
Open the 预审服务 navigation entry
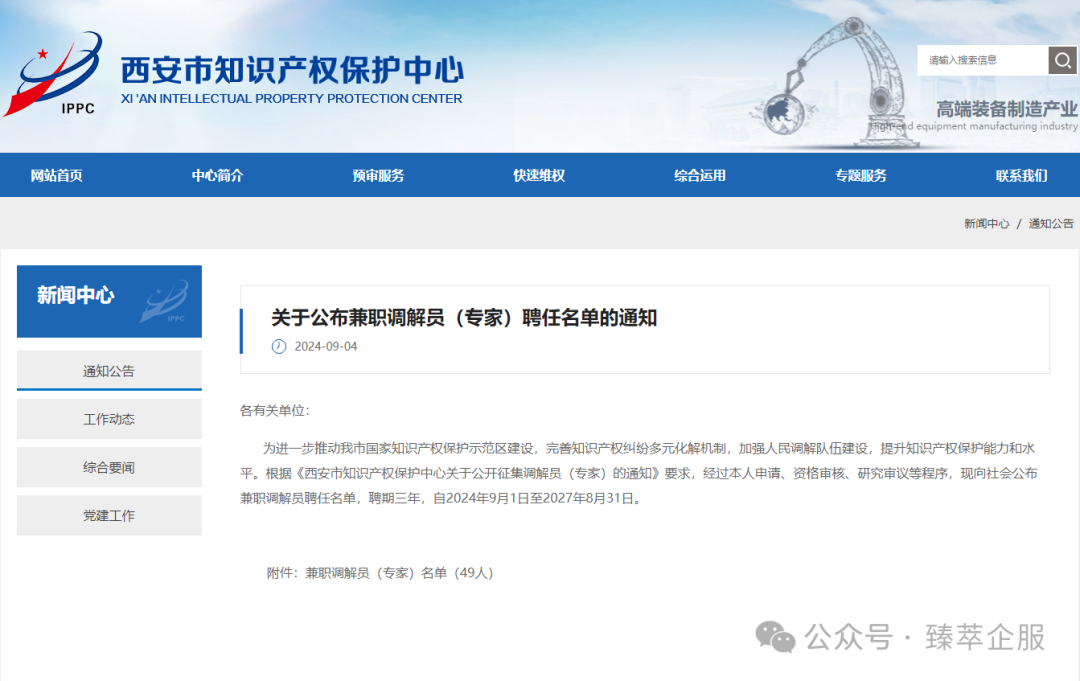tap(378, 175)
